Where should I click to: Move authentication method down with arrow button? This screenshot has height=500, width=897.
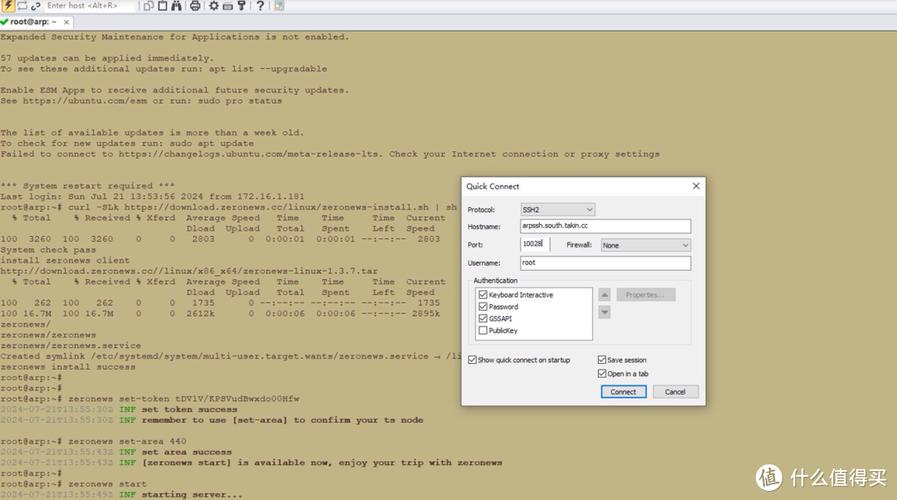point(604,311)
